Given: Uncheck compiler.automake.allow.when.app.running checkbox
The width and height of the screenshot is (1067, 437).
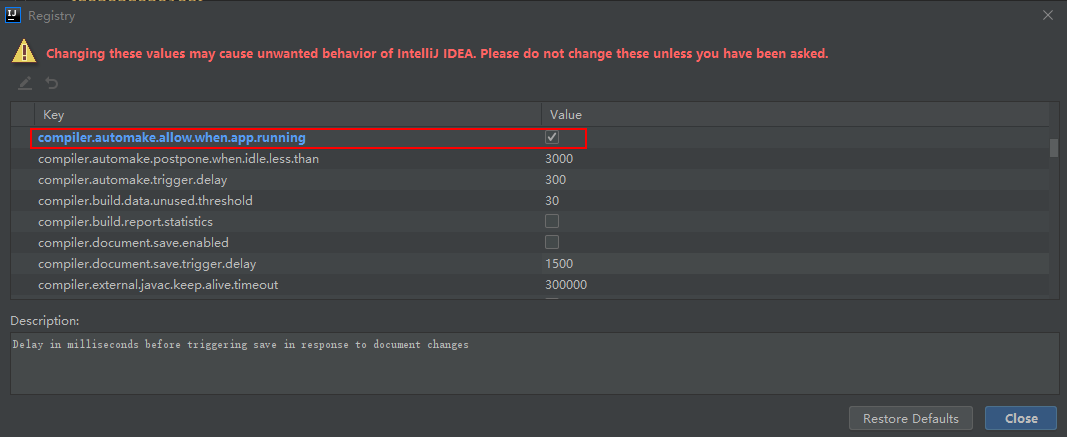Looking at the screenshot, I should [552, 137].
